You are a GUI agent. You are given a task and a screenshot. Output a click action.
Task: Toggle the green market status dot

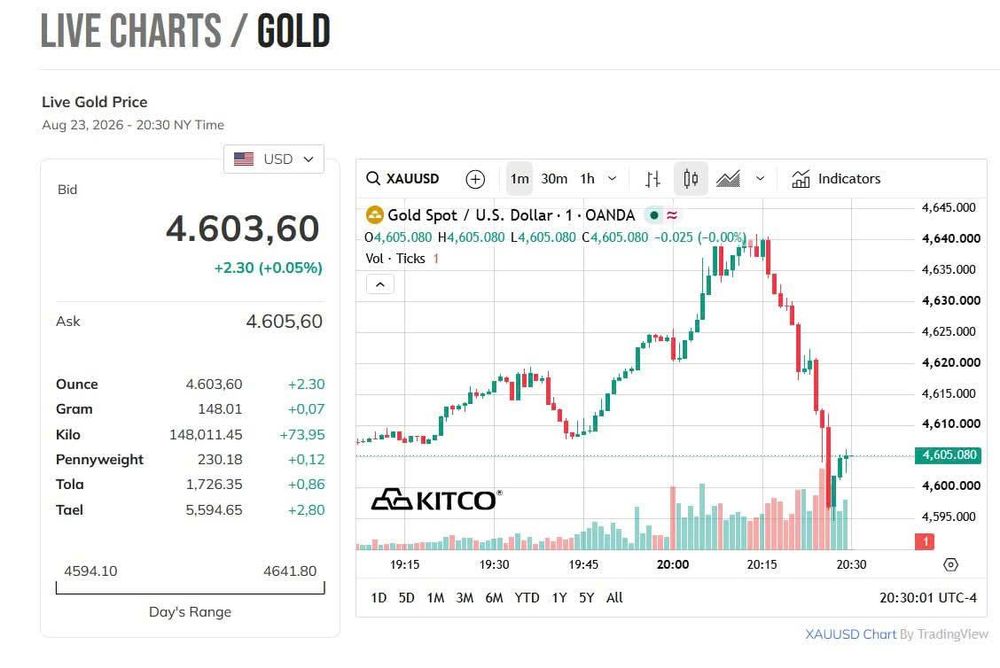pyautogui.click(x=654, y=216)
